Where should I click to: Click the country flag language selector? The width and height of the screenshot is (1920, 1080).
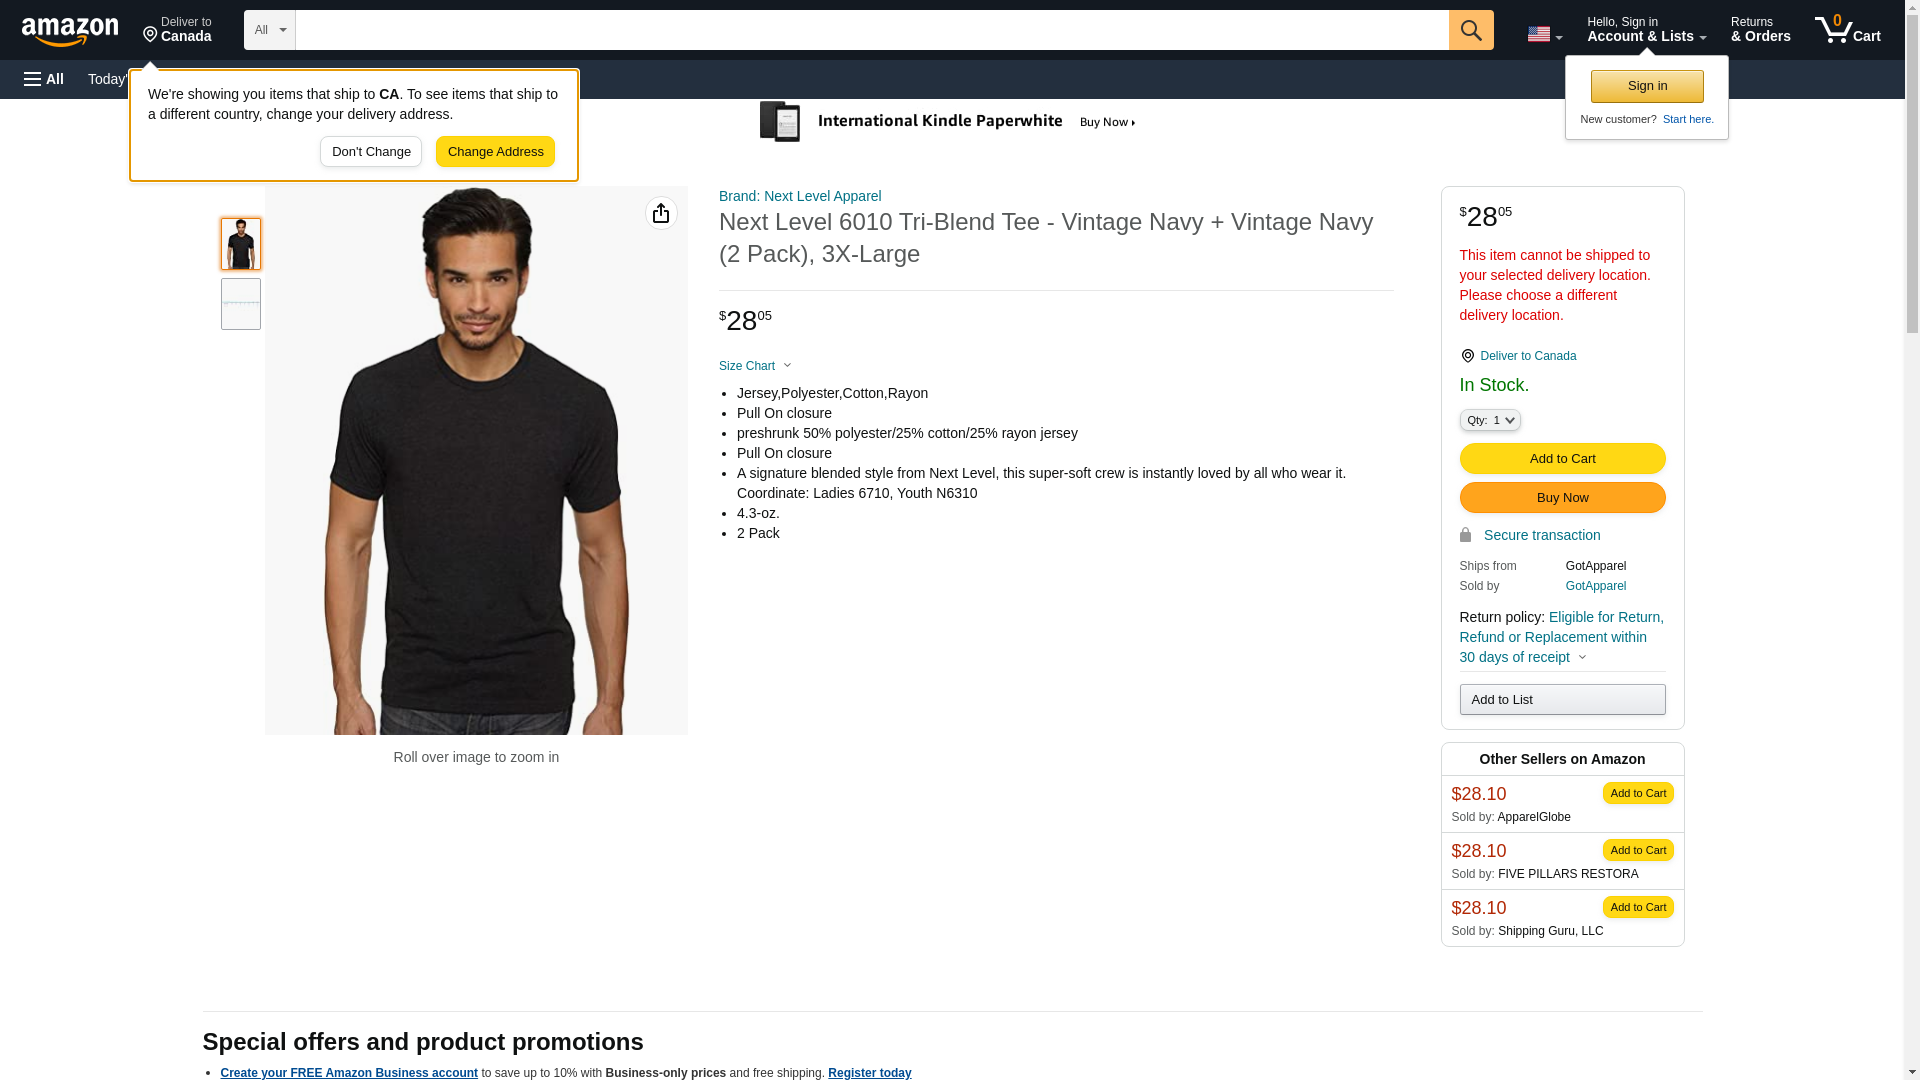(x=1543, y=34)
